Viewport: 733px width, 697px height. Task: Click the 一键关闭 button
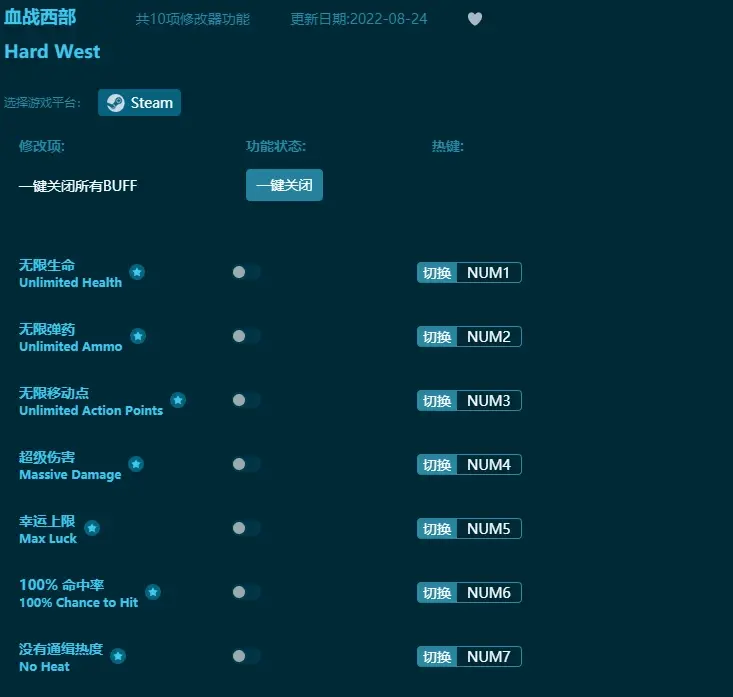(284, 185)
